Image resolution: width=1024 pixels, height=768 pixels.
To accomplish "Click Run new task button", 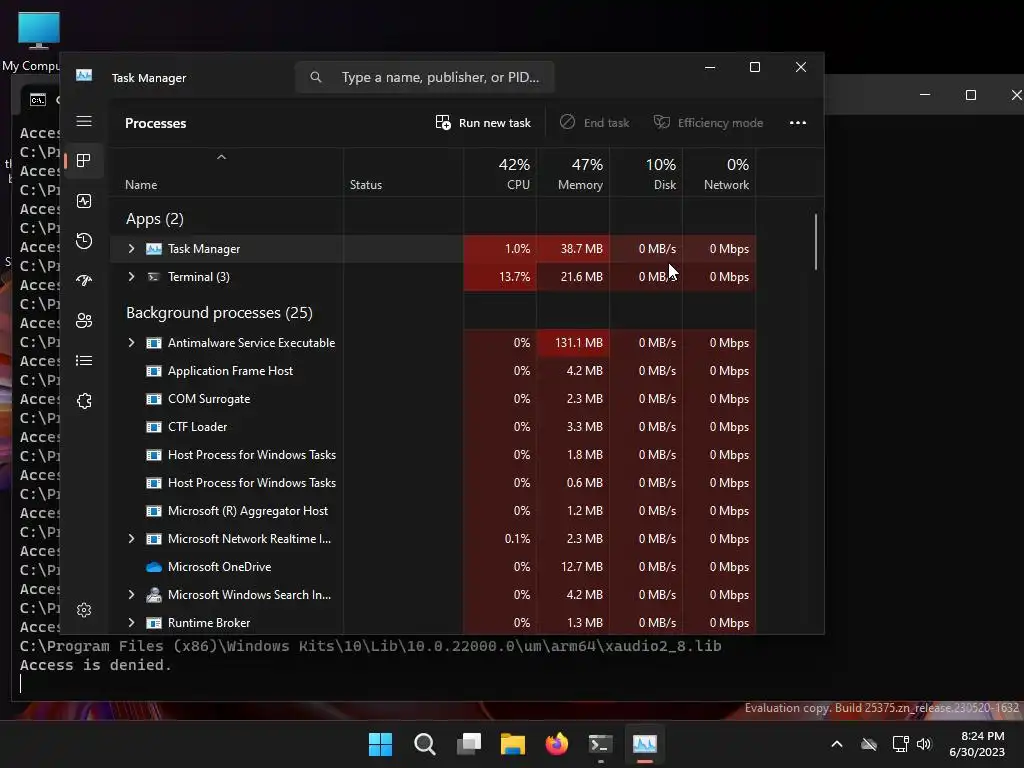I will tap(483, 123).
